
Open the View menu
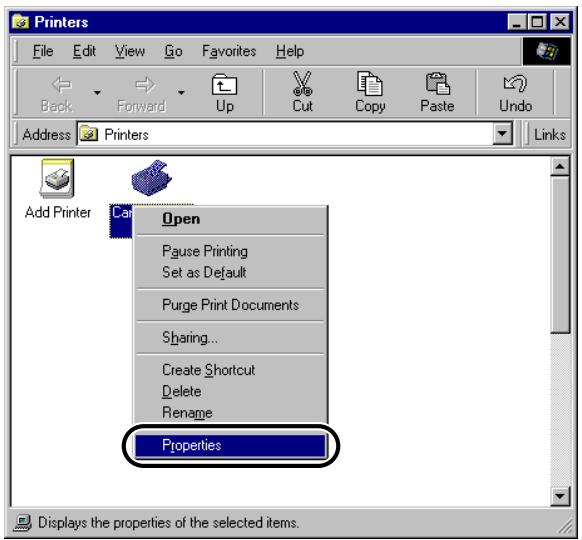click(130, 51)
